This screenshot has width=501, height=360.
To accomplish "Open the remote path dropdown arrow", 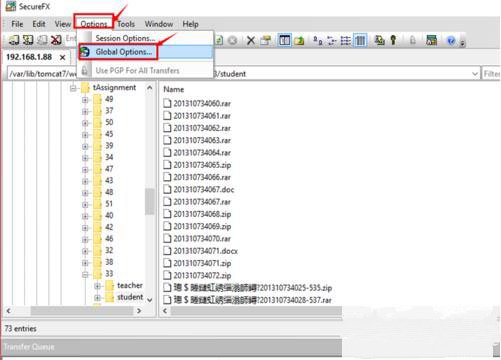I will [475, 74].
